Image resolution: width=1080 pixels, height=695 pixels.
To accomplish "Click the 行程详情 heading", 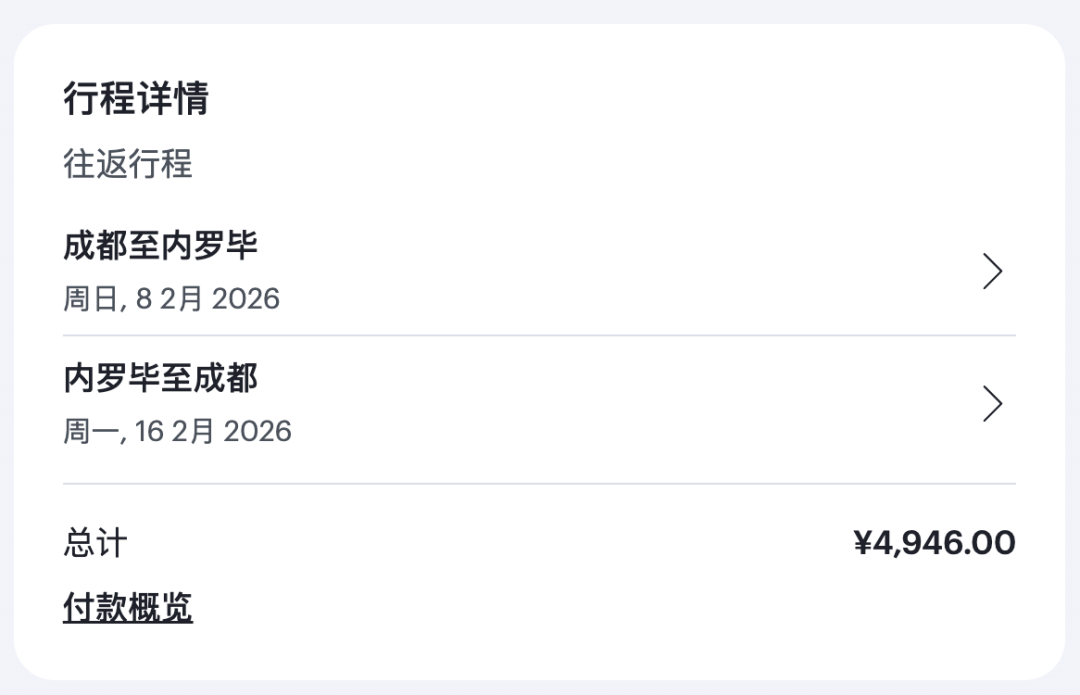I will [x=135, y=99].
